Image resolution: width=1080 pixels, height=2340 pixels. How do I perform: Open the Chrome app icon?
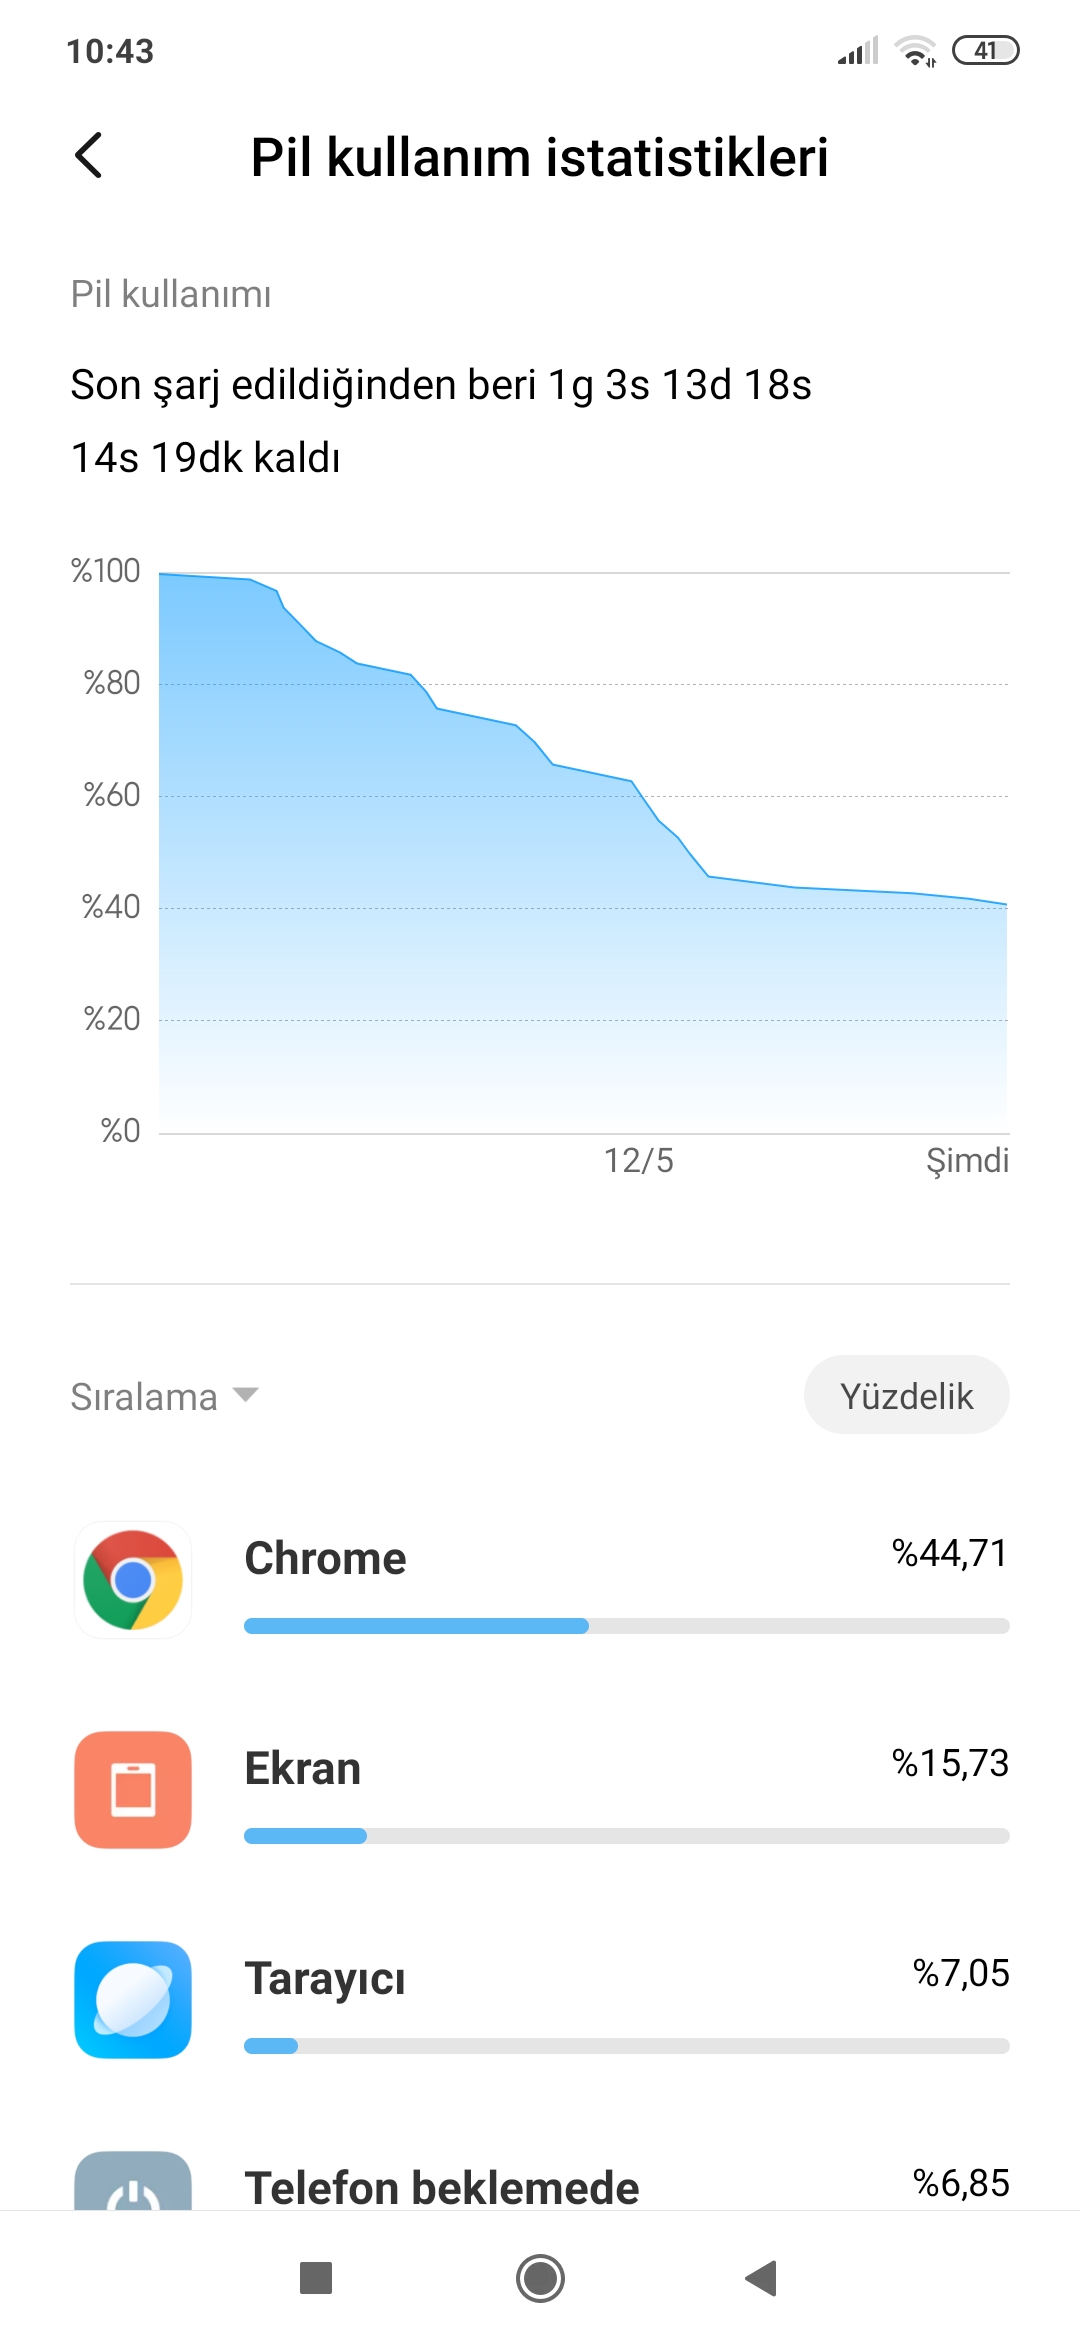133,1580
